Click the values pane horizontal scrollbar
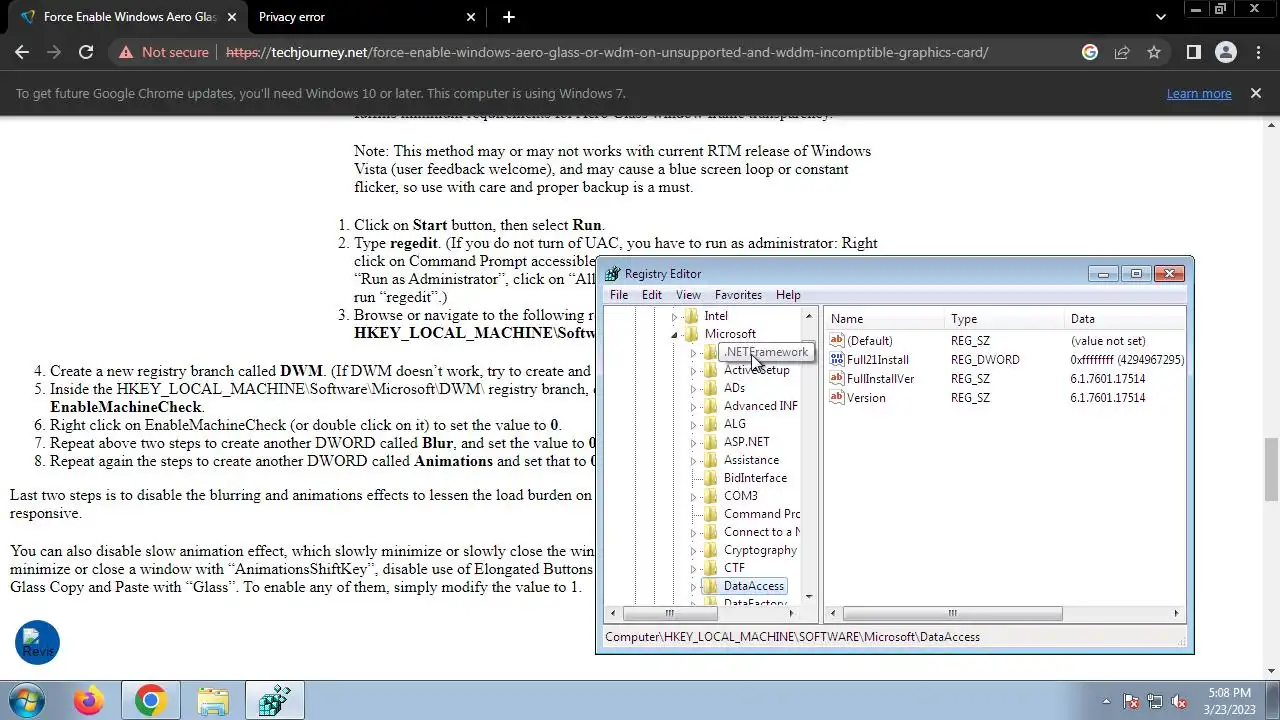Viewport: 1280px width, 720px height. pyautogui.click(x=953, y=614)
